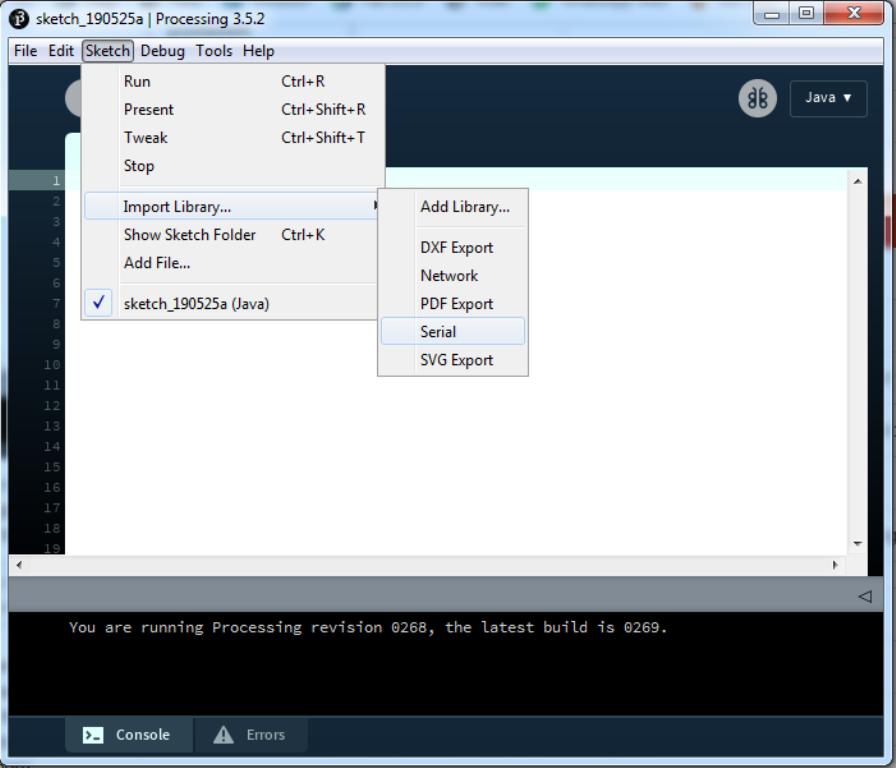The width and height of the screenshot is (896, 768).
Task: Choose Stop from Sketch menu
Action: [234, 166]
